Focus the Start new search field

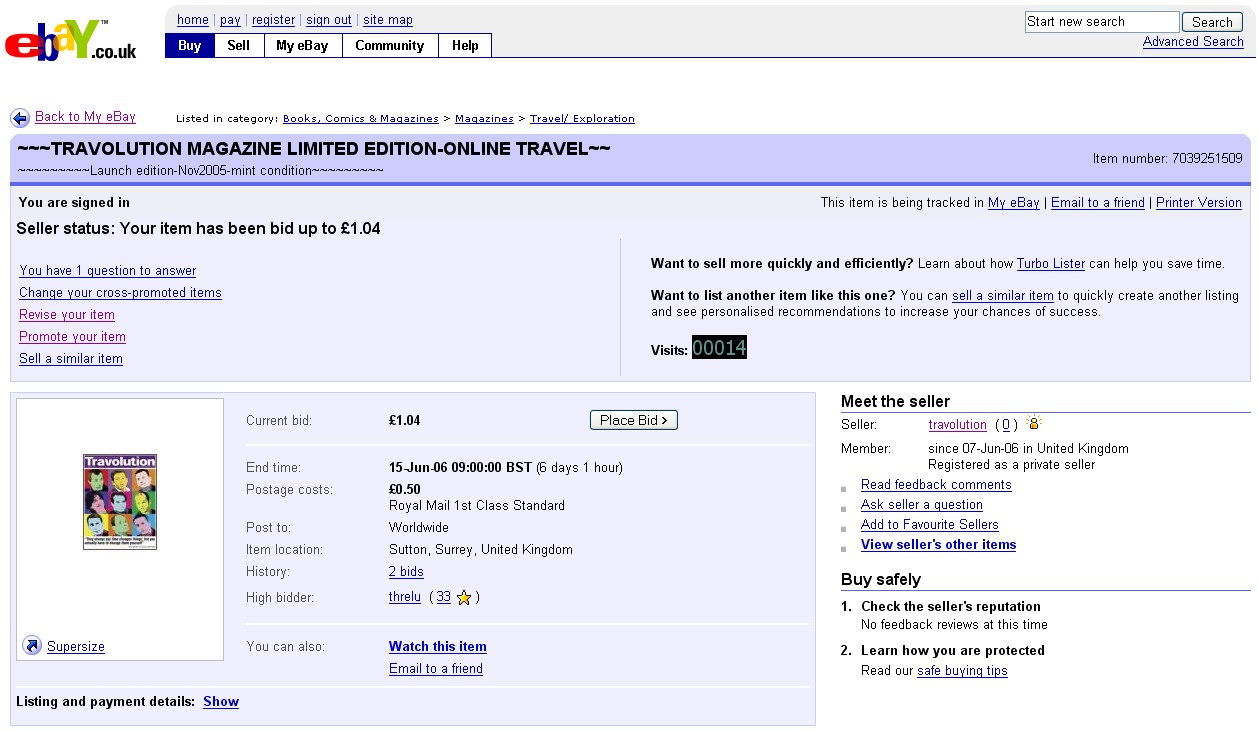[x=1102, y=22]
